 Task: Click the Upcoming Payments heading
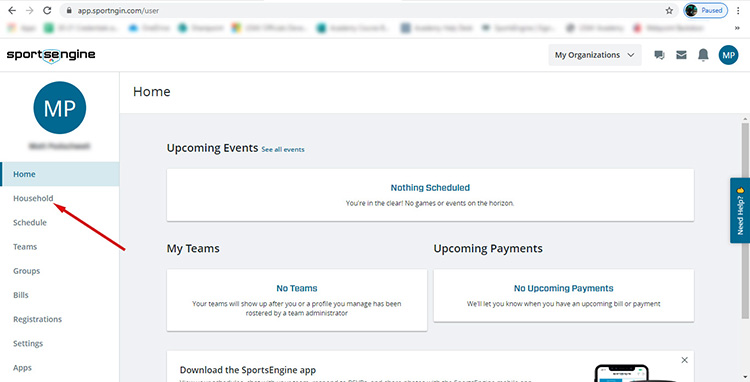(488, 249)
